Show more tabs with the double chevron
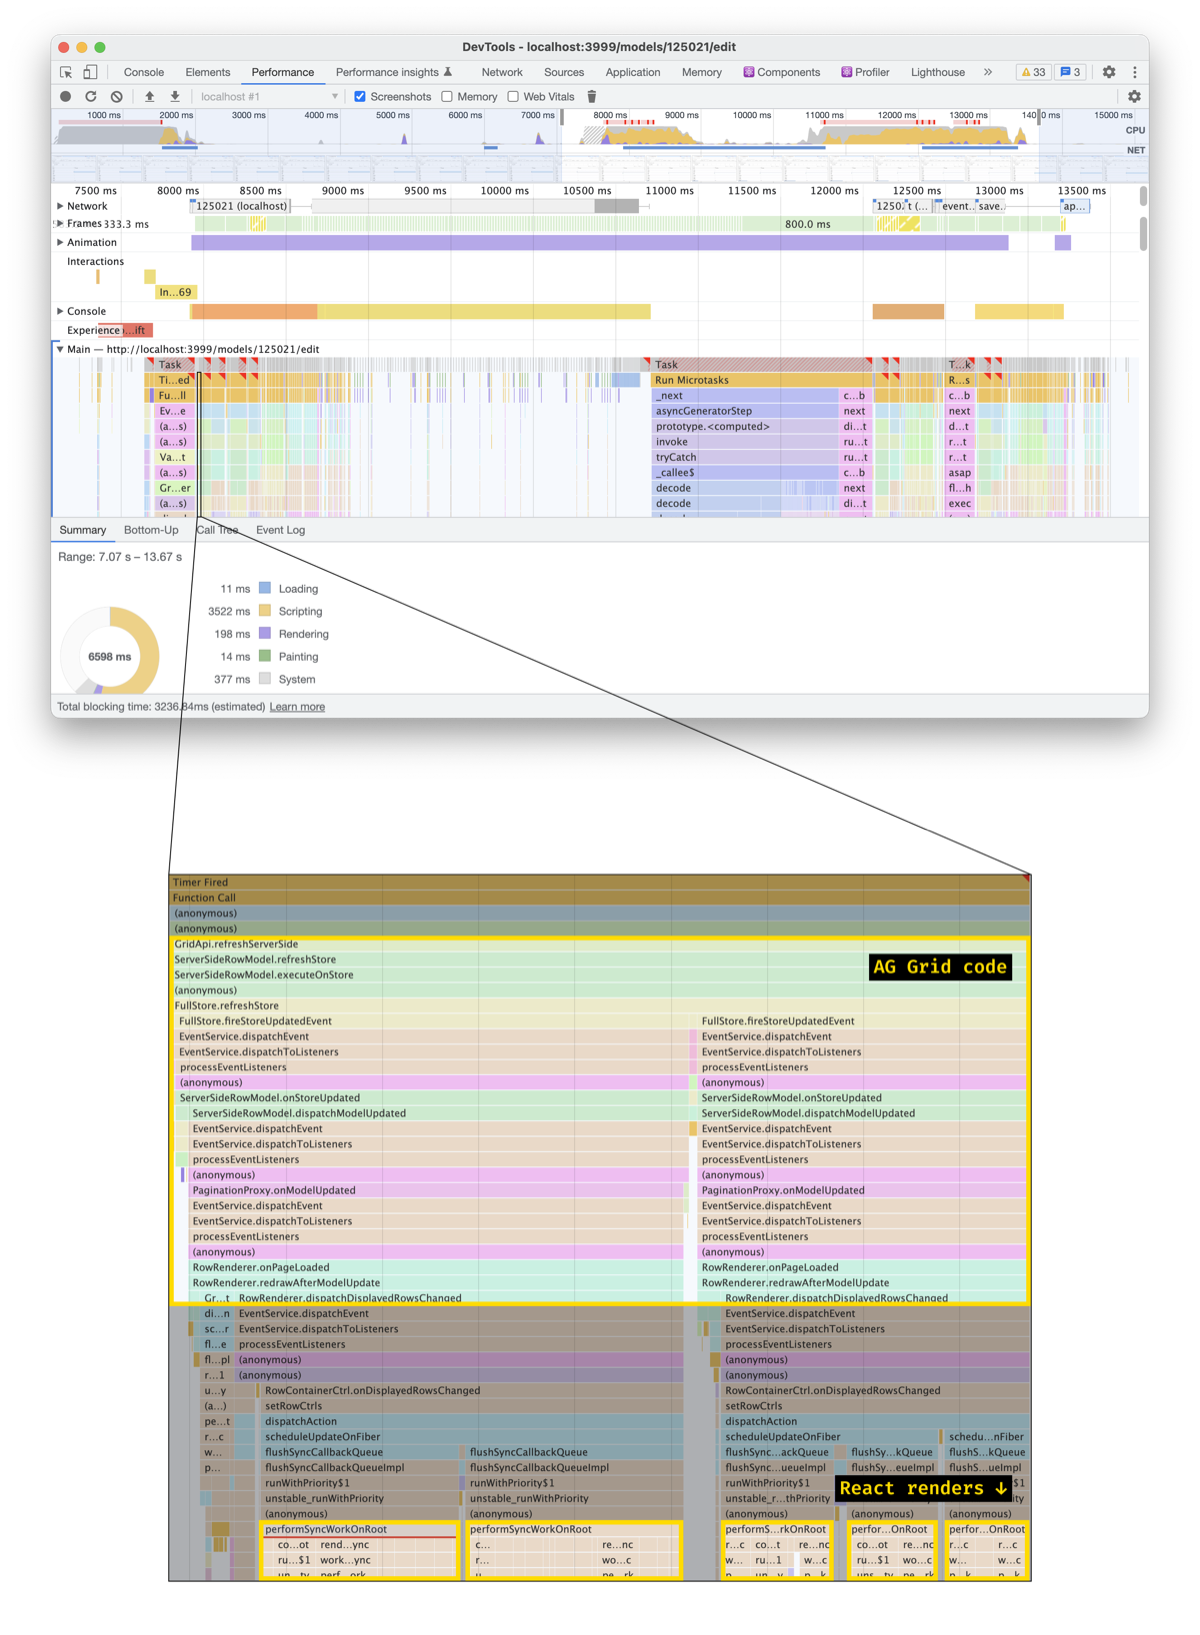The image size is (1200, 1635). [988, 72]
